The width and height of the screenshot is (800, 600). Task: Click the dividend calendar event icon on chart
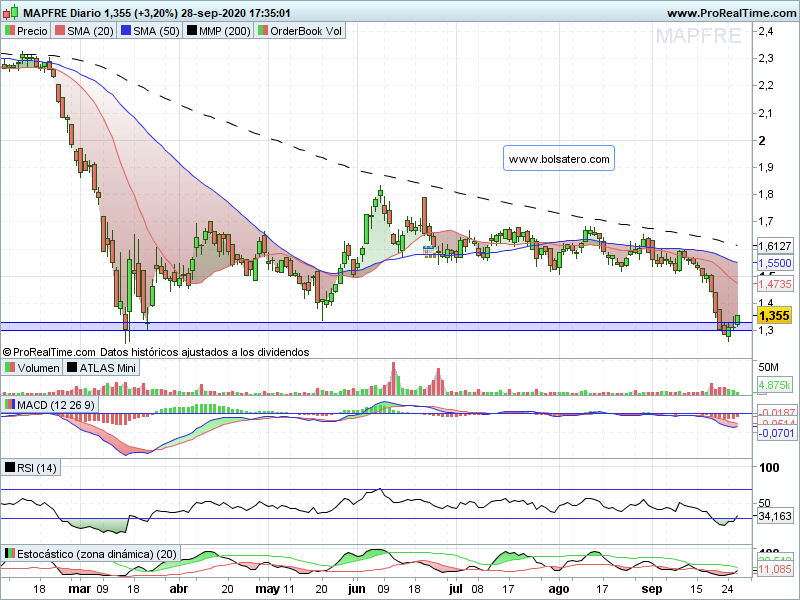pos(429,251)
